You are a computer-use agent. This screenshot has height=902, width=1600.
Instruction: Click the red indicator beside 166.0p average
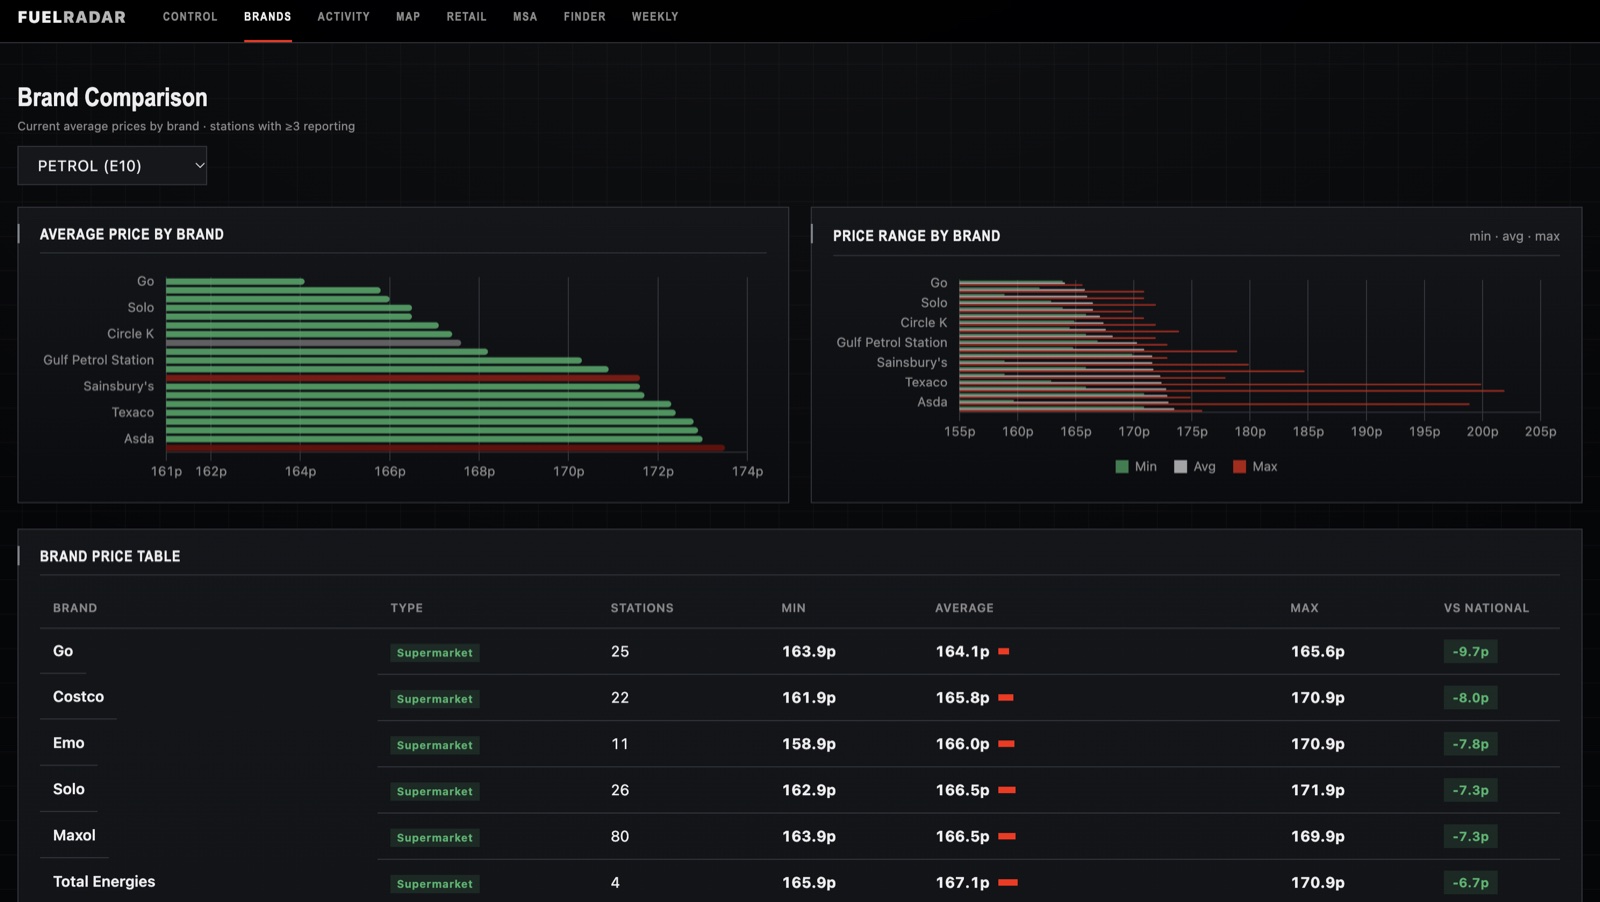click(1007, 744)
